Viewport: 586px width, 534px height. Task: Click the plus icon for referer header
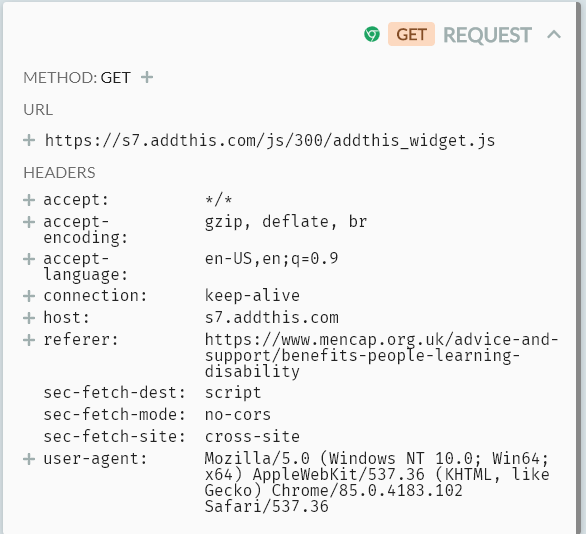point(29,340)
